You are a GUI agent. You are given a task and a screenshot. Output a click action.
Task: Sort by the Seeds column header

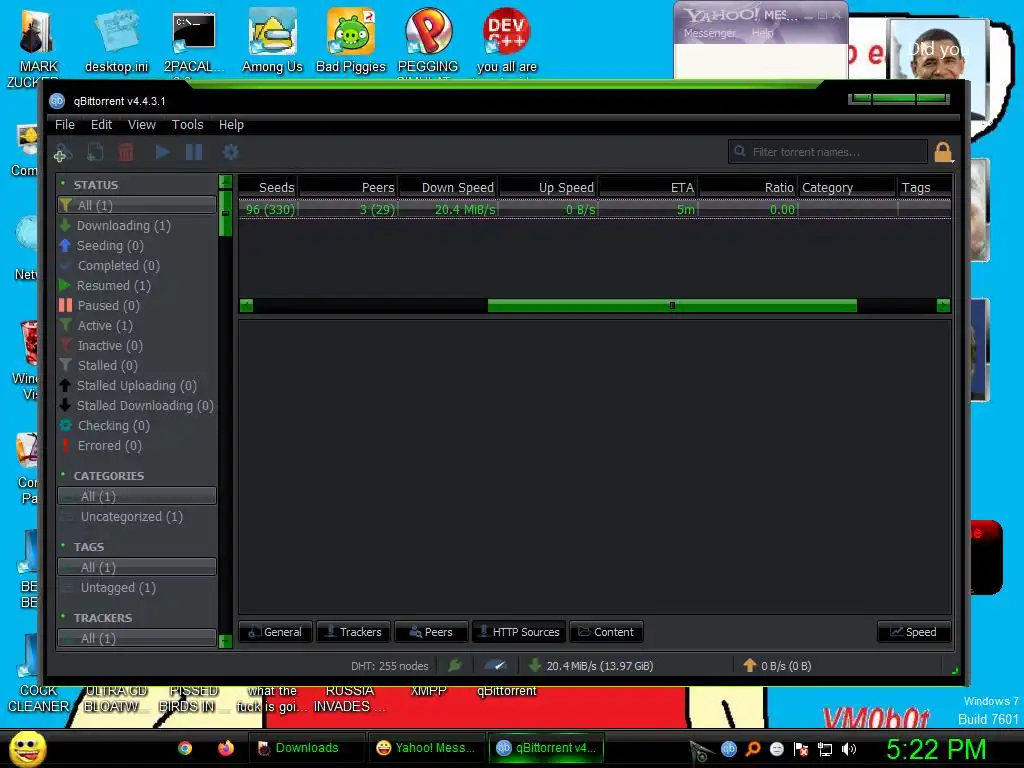[268, 187]
